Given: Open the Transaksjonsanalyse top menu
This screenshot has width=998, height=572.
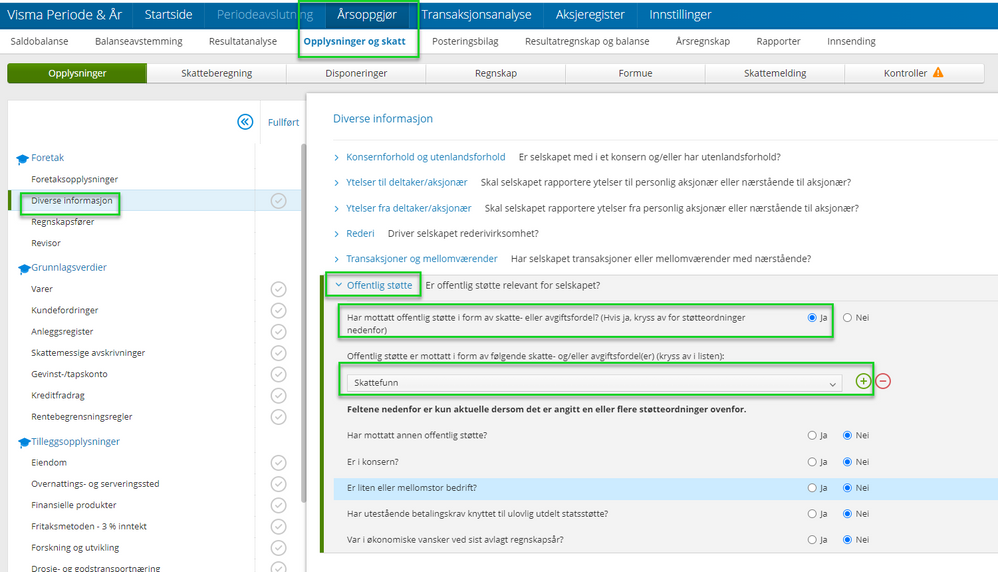Looking at the screenshot, I should (476, 15).
